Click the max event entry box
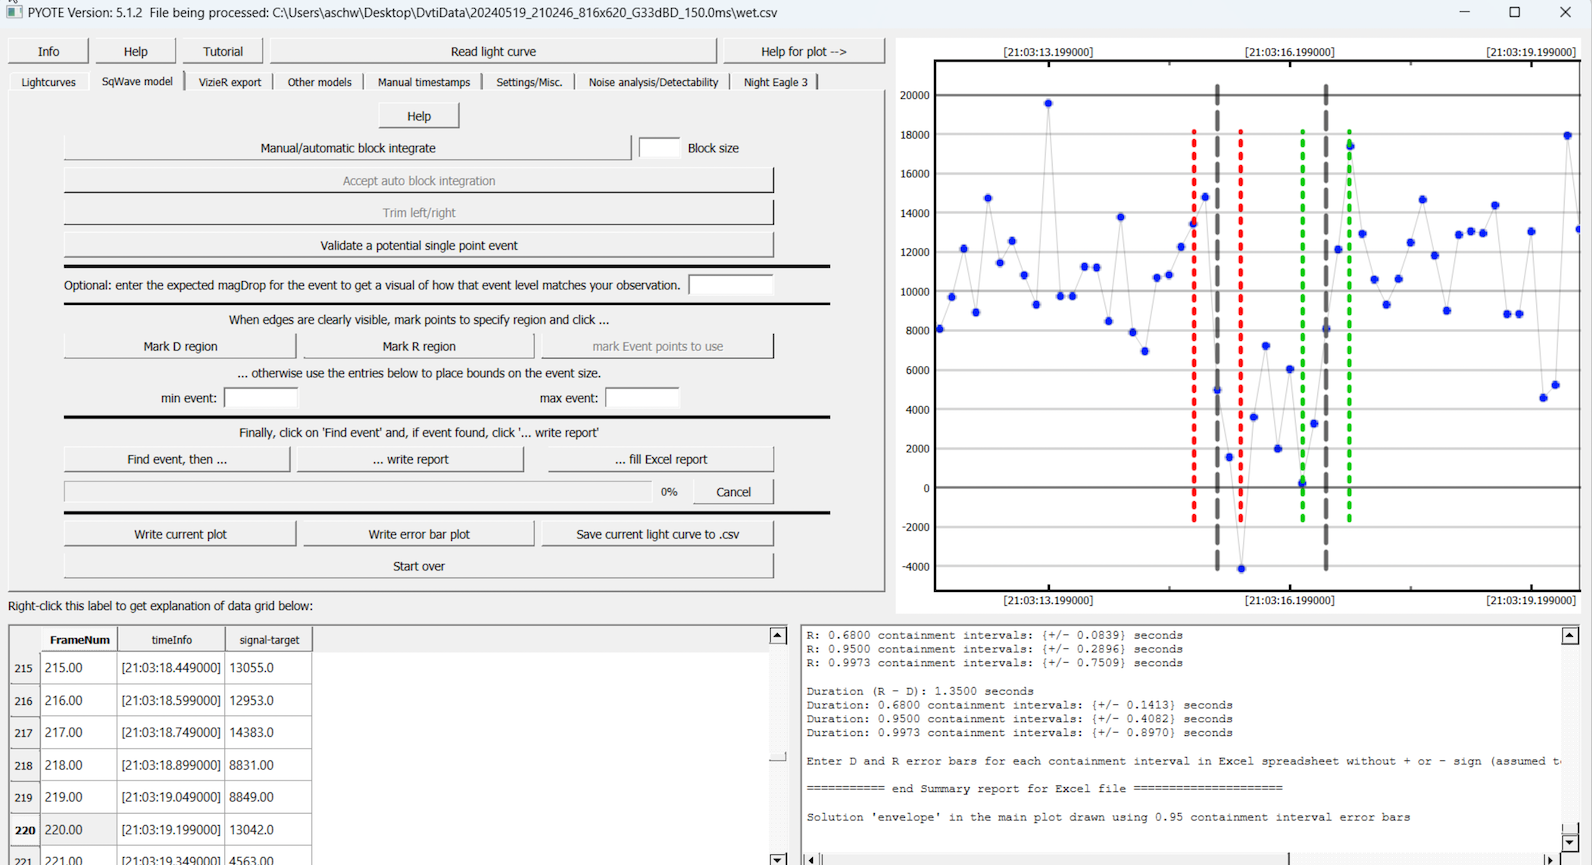 (642, 398)
